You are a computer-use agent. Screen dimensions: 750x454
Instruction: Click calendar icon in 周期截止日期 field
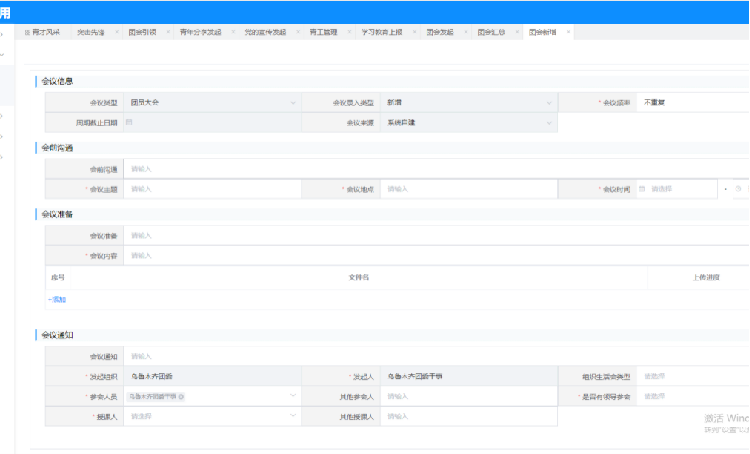(x=128, y=122)
